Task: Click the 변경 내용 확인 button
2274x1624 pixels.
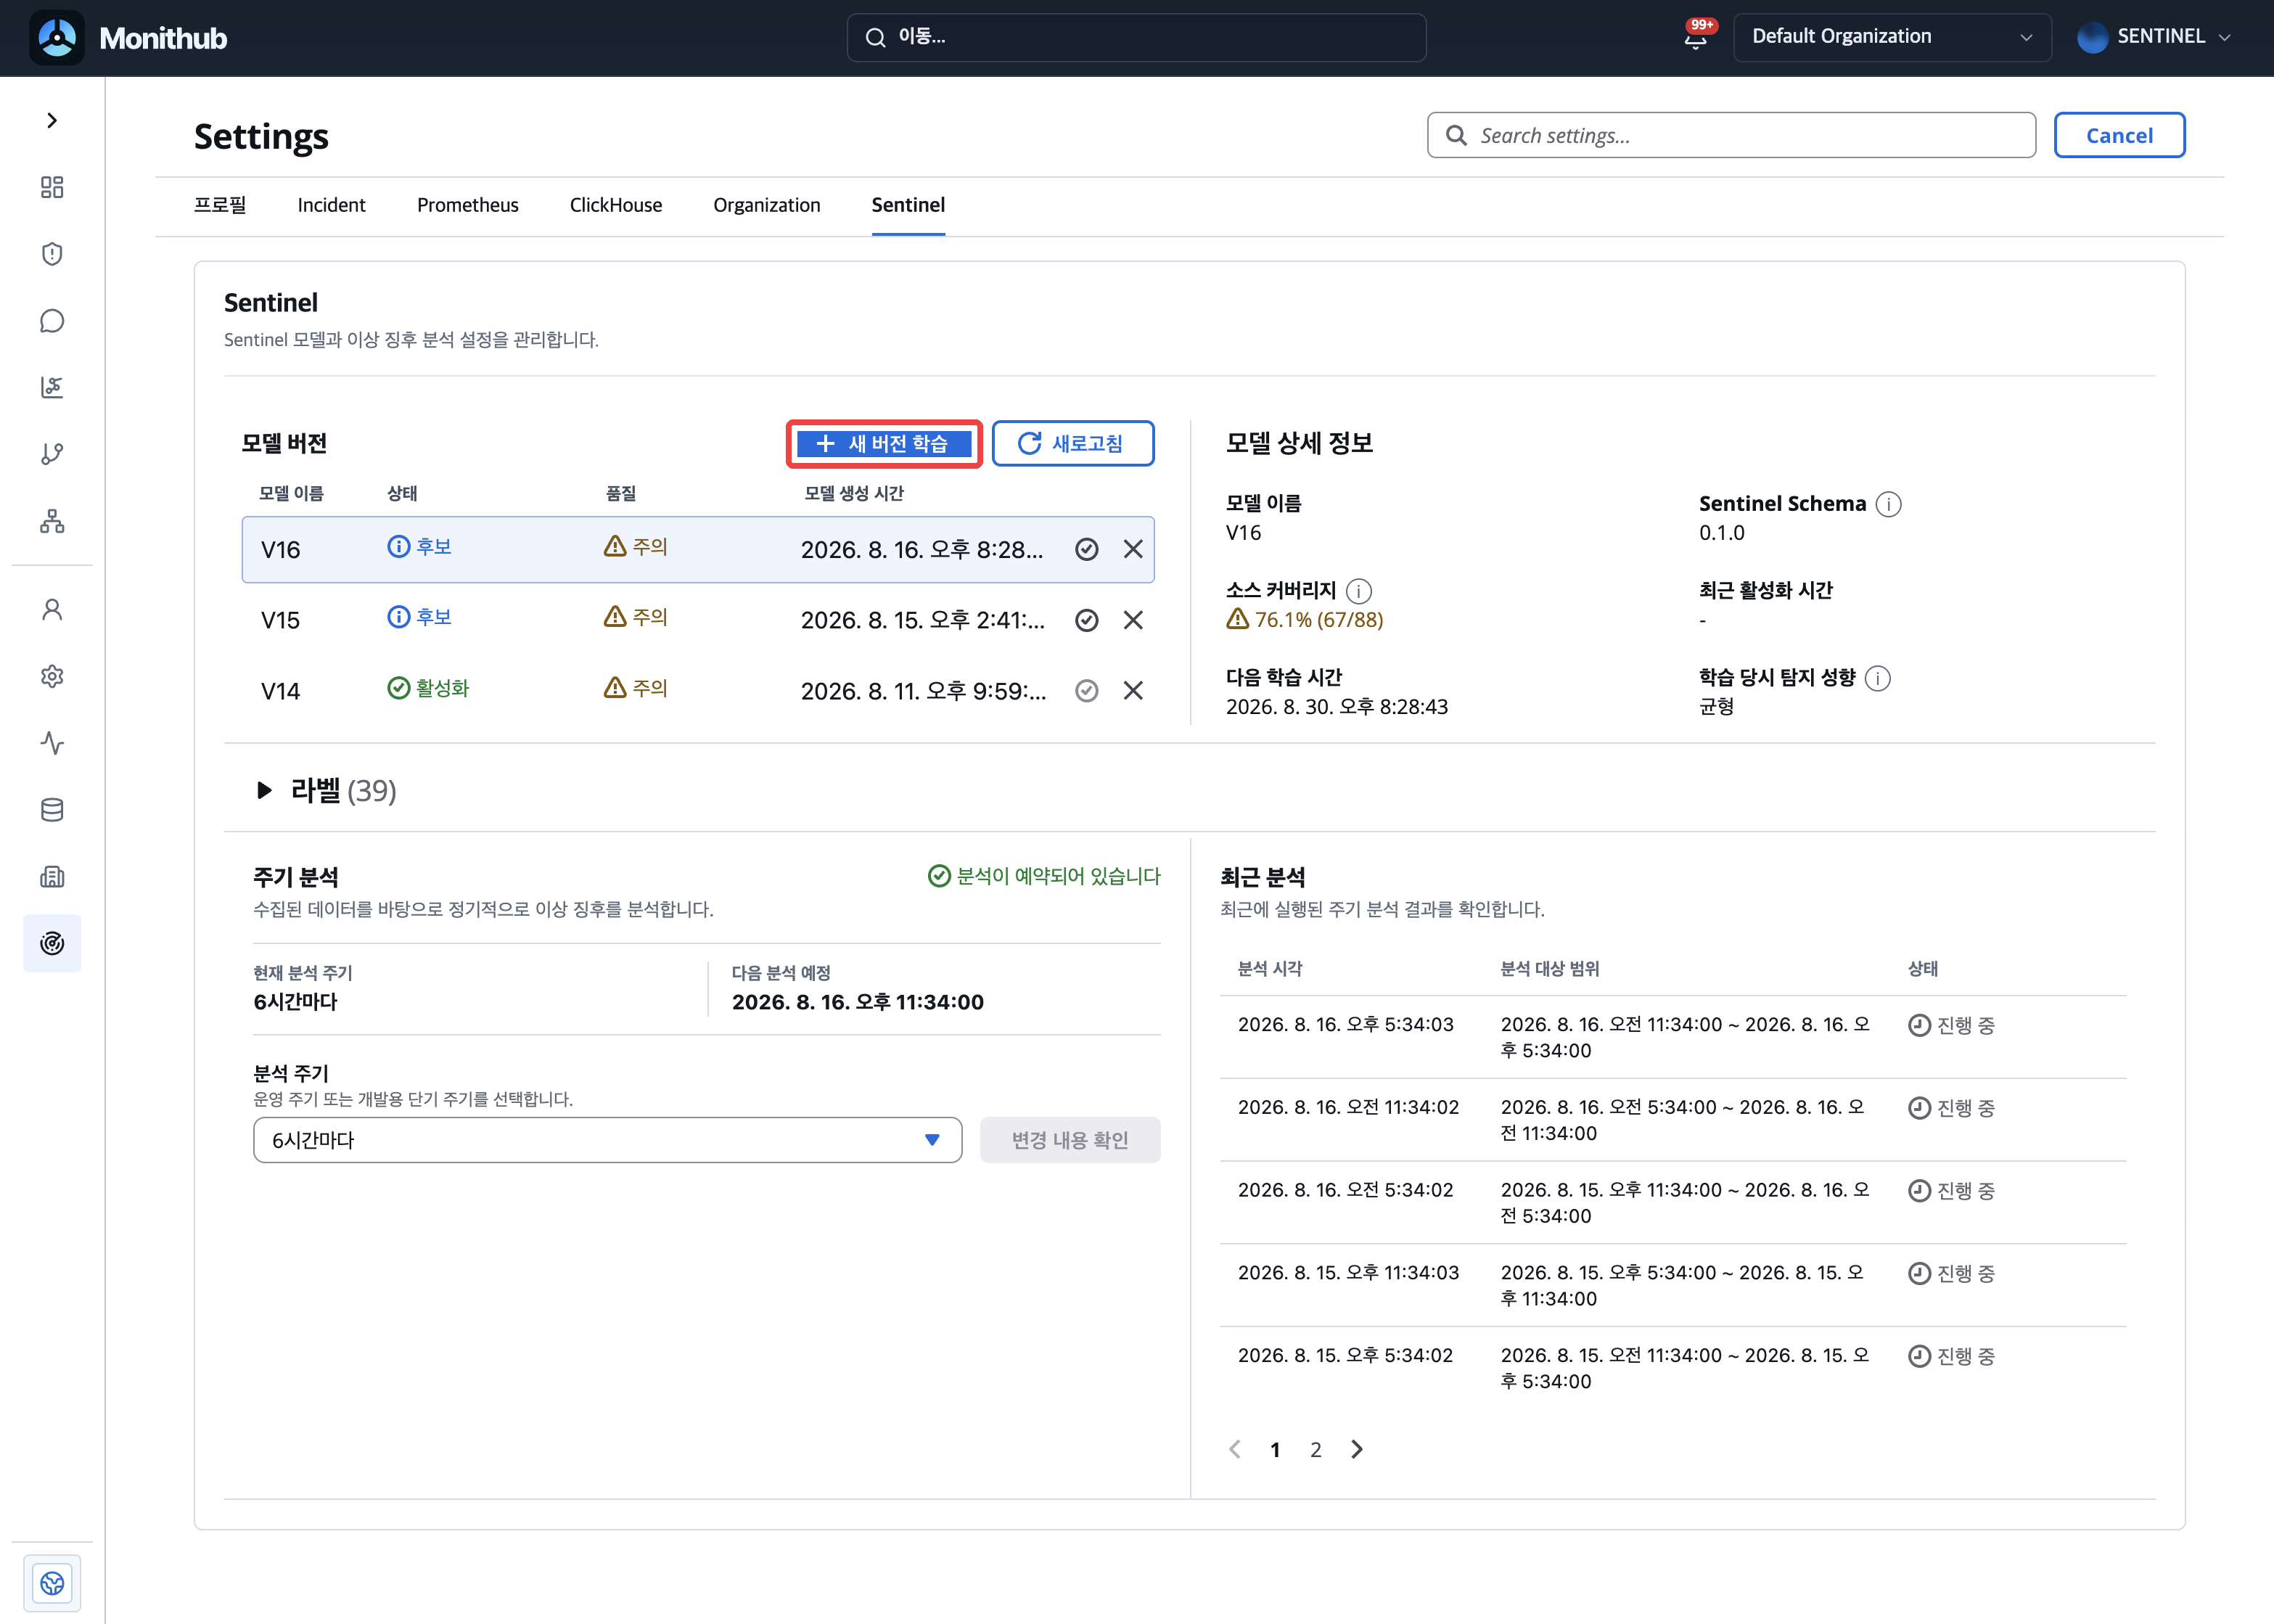Action: pyautogui.click(x=1070, y=1140)
